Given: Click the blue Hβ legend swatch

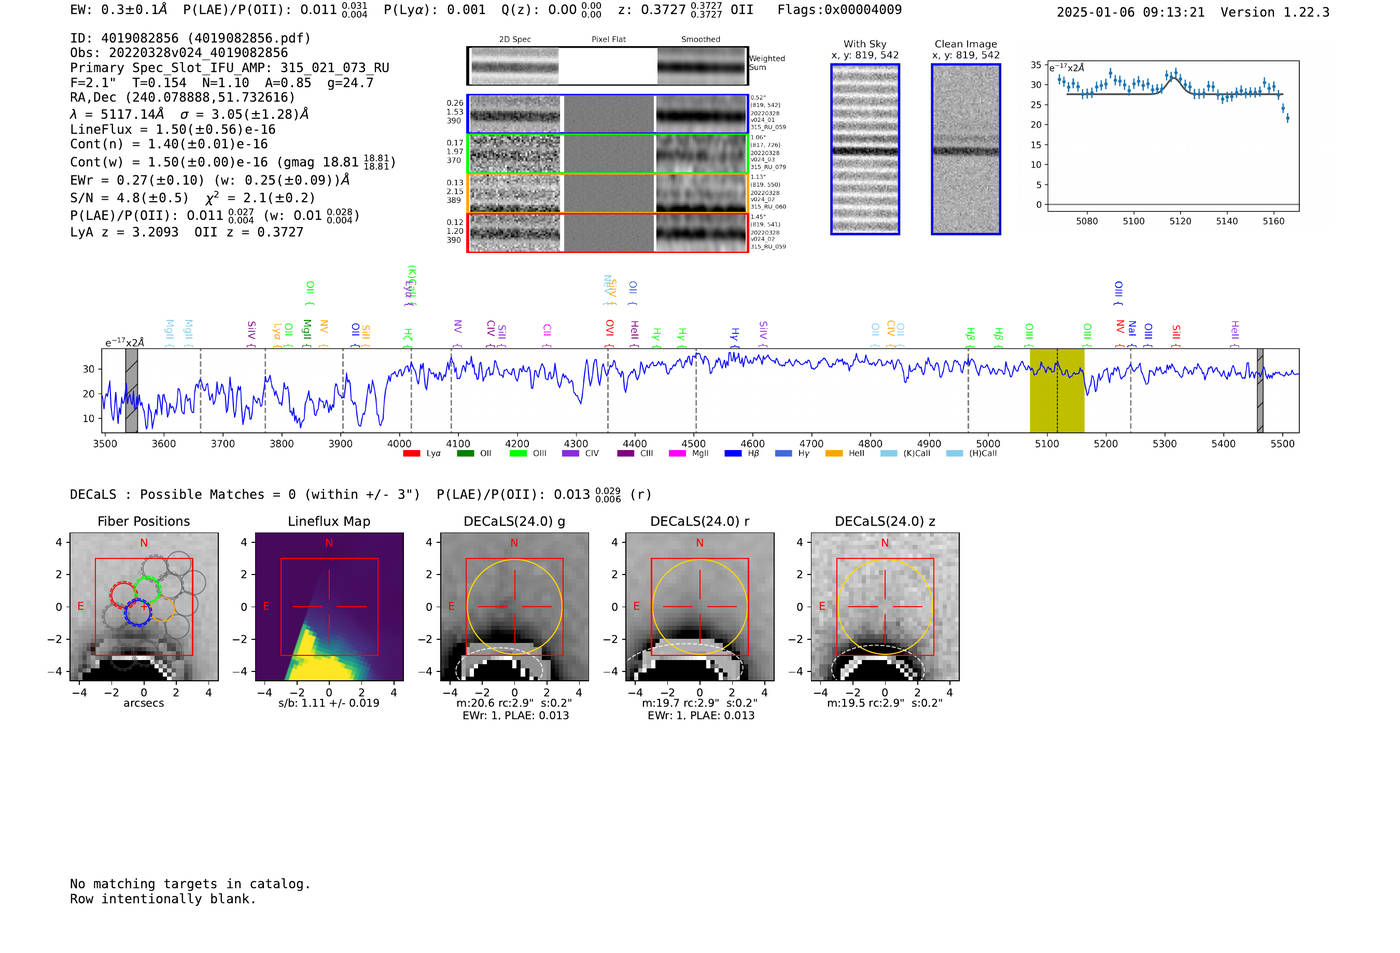Looking at the screenshot, I should (x=733, y=454).
